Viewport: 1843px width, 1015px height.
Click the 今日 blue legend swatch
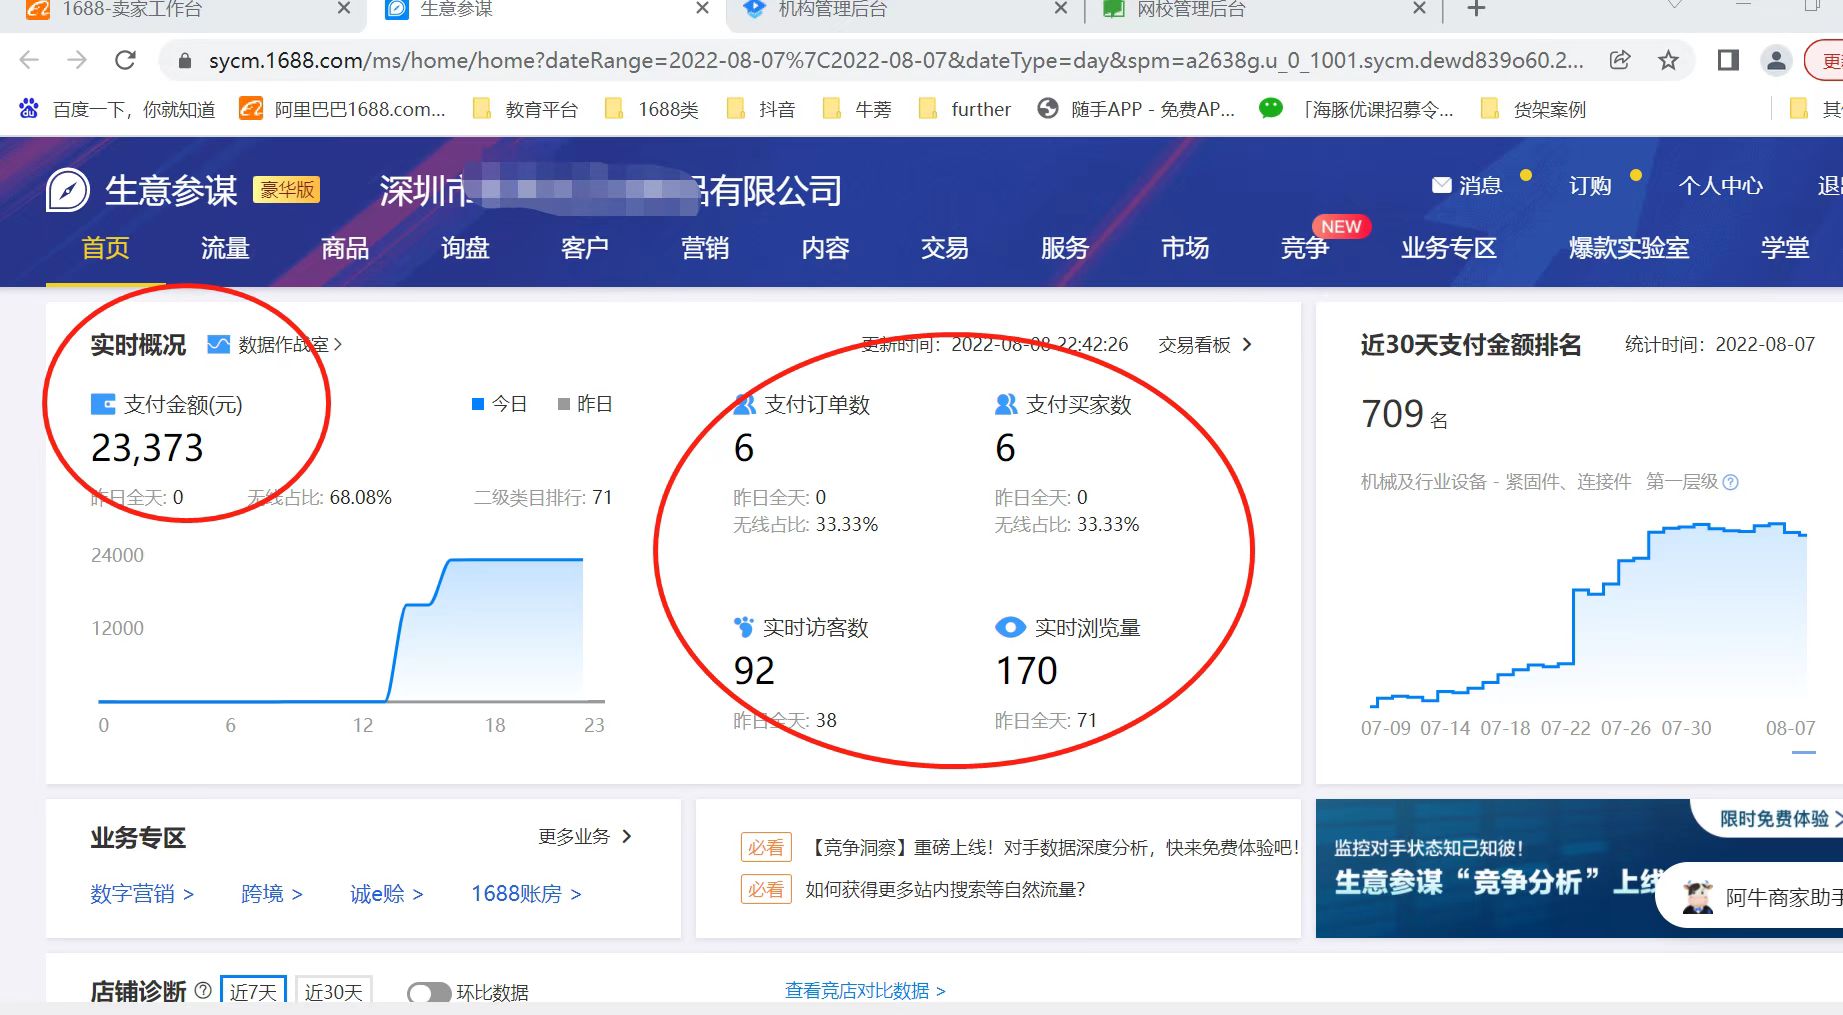tap(478, 404)
